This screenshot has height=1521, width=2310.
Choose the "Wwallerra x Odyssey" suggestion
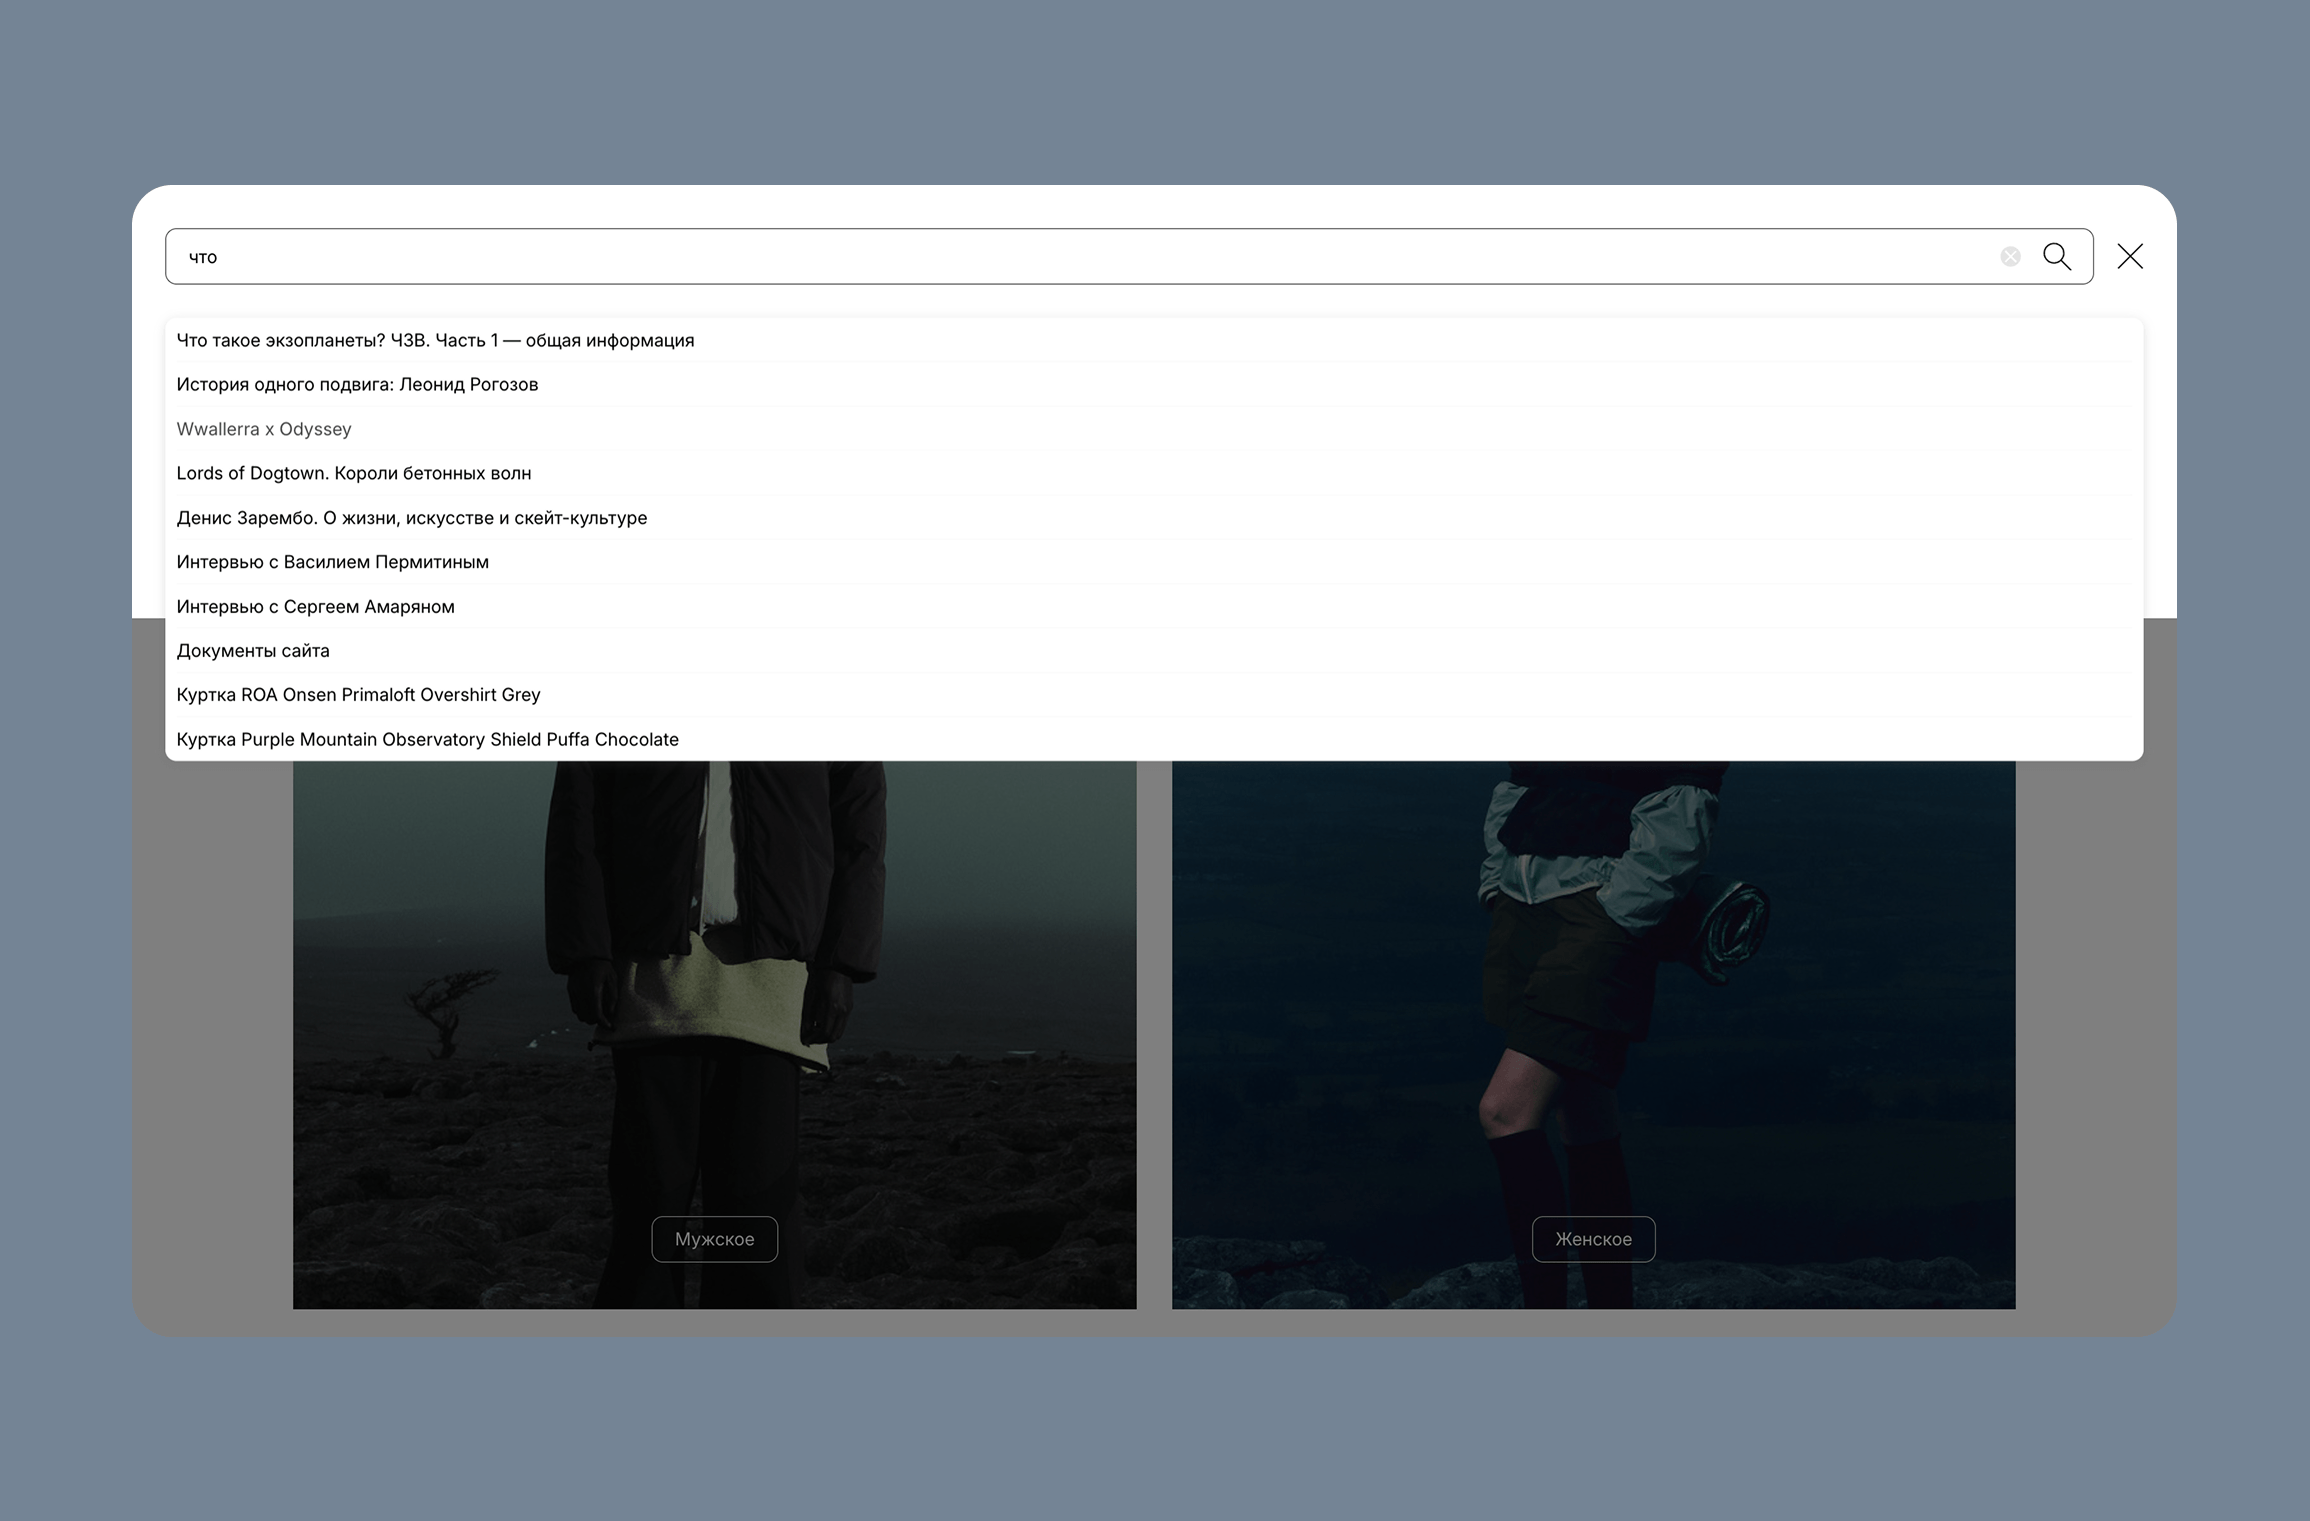pos(264,429)
